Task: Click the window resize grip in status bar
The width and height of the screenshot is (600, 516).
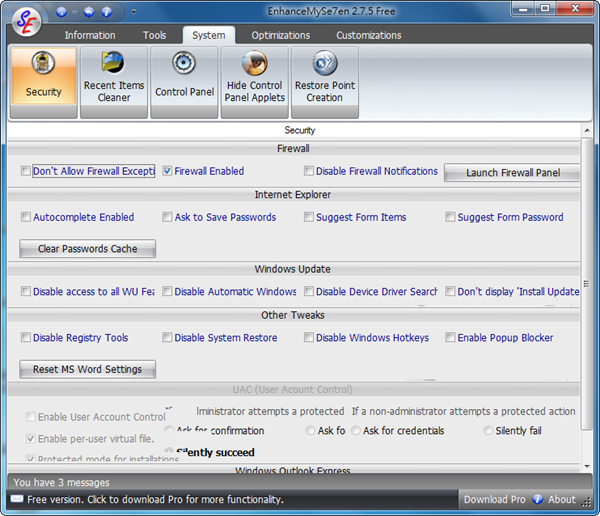Action: (x=586, y=502)
